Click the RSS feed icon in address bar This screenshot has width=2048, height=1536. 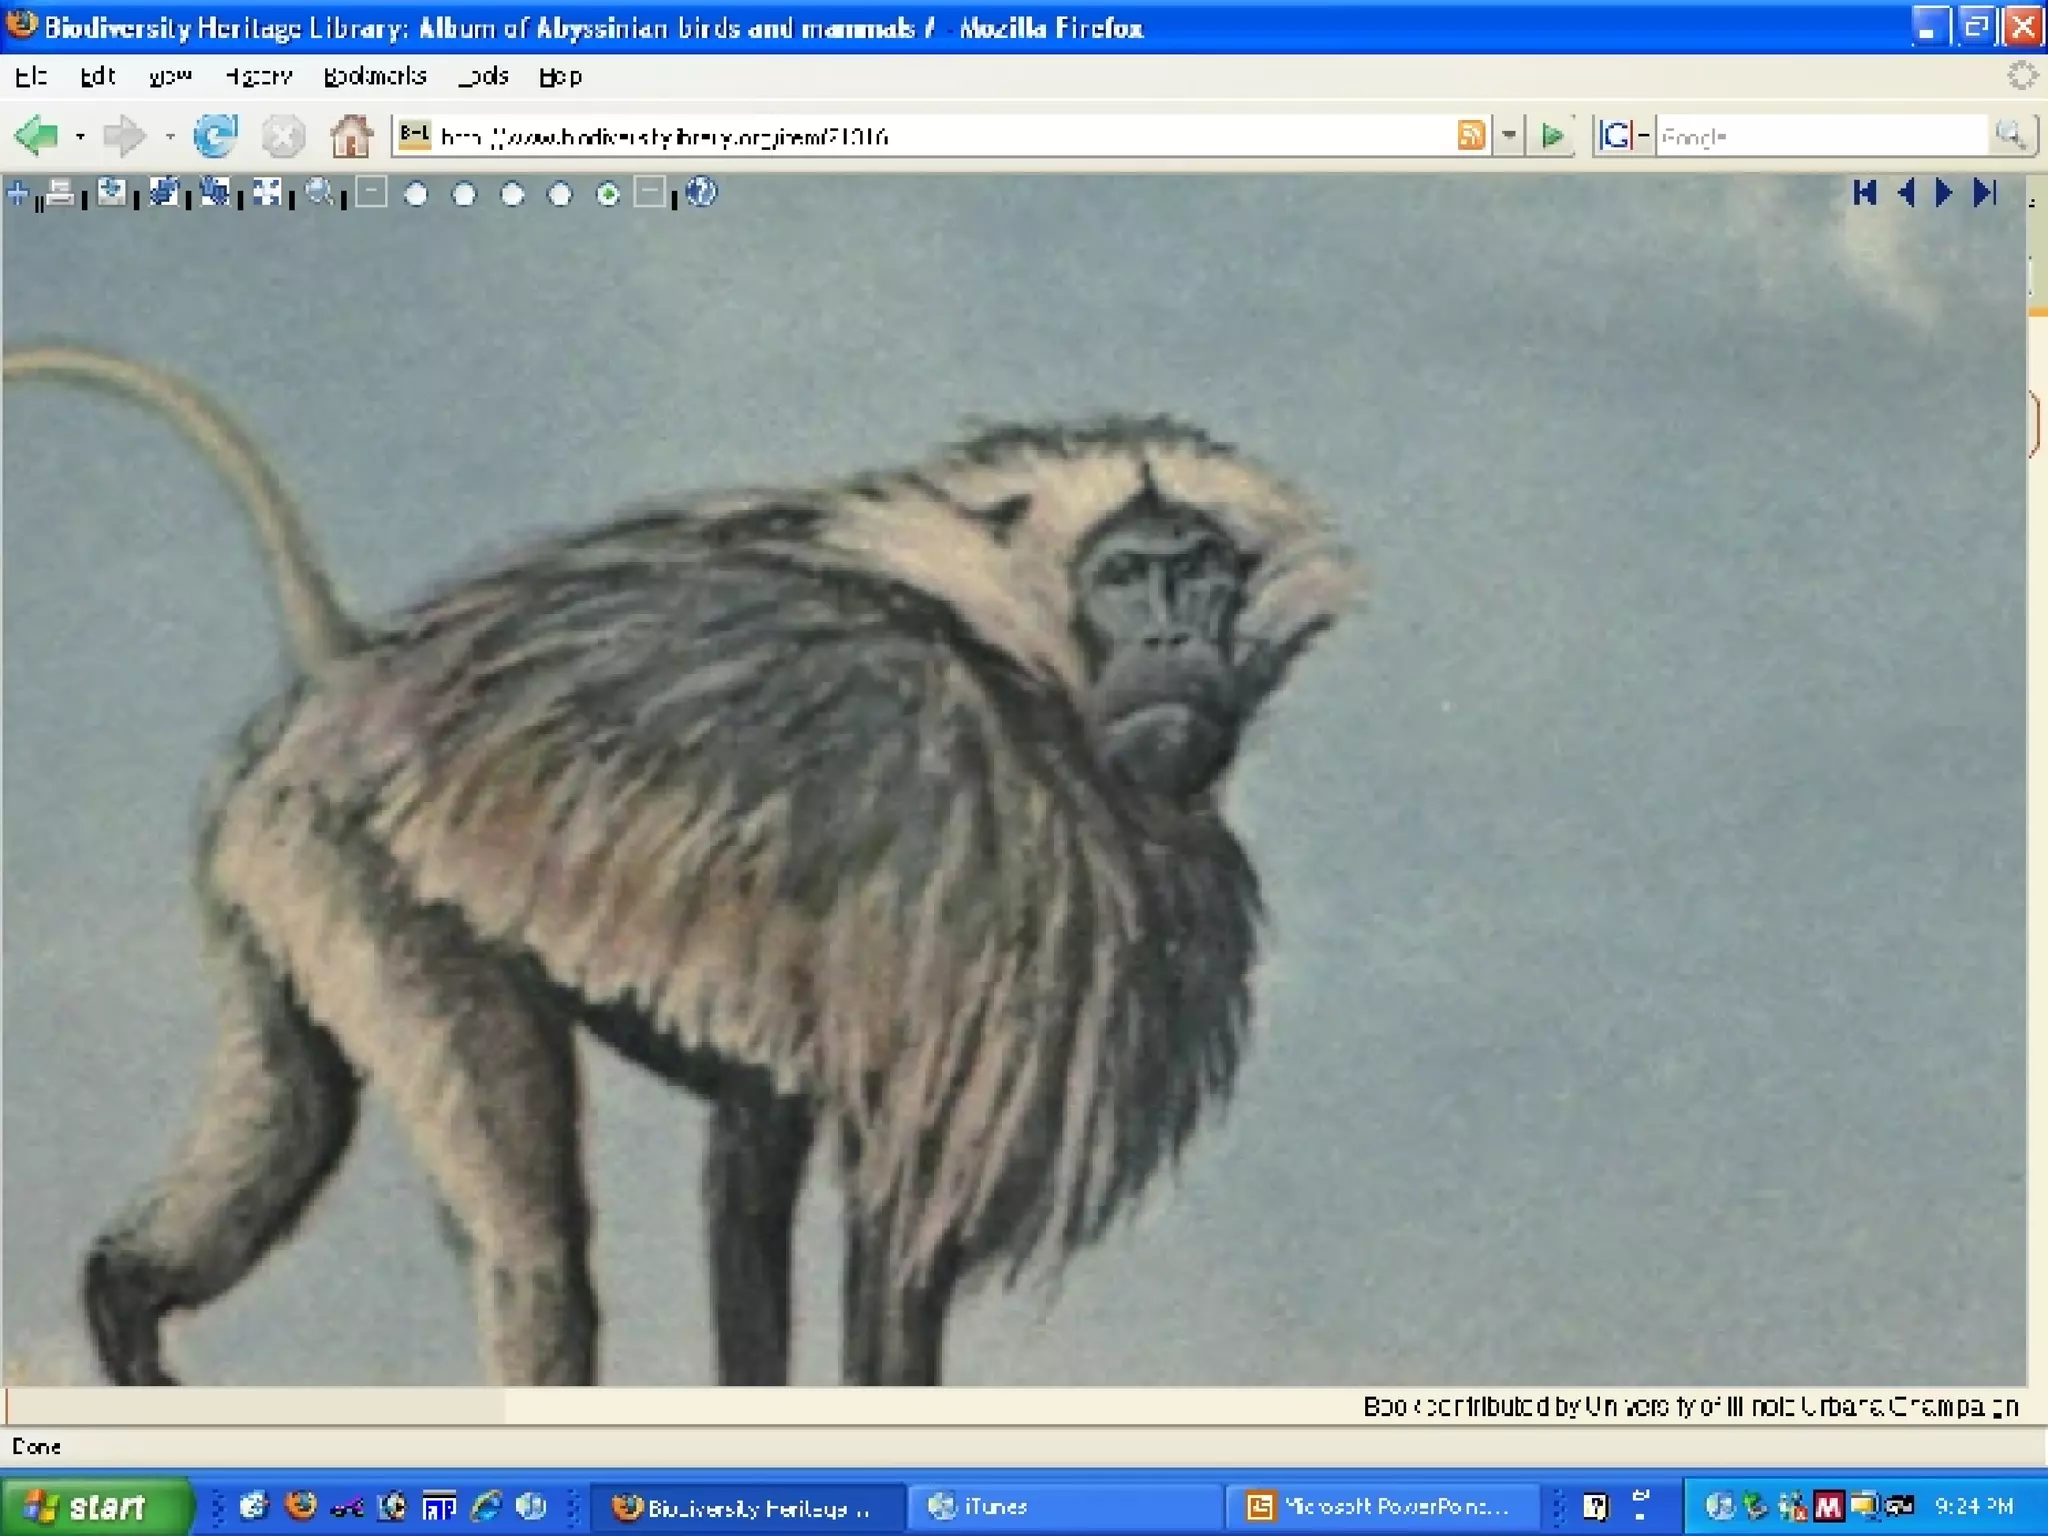[x=1470, y=135]
